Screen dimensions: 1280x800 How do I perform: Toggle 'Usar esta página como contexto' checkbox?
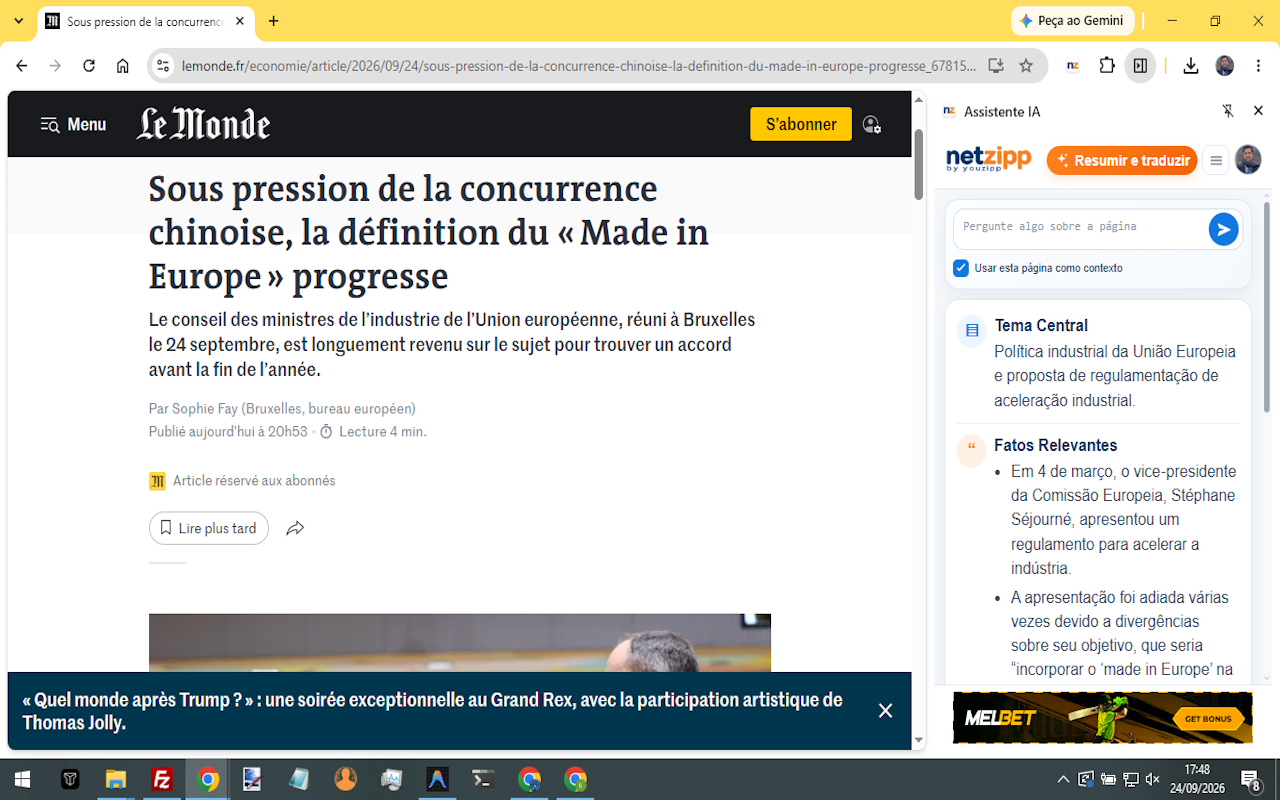pyautogui.click(x=961, y=268)
